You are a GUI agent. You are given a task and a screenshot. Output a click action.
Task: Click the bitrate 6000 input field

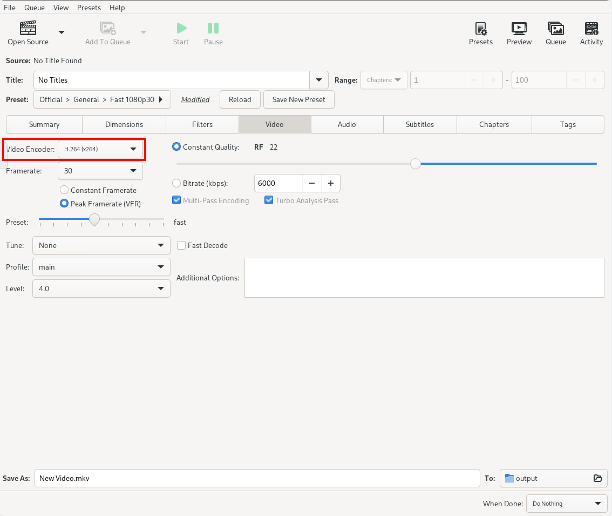click(x=278, y=183)
